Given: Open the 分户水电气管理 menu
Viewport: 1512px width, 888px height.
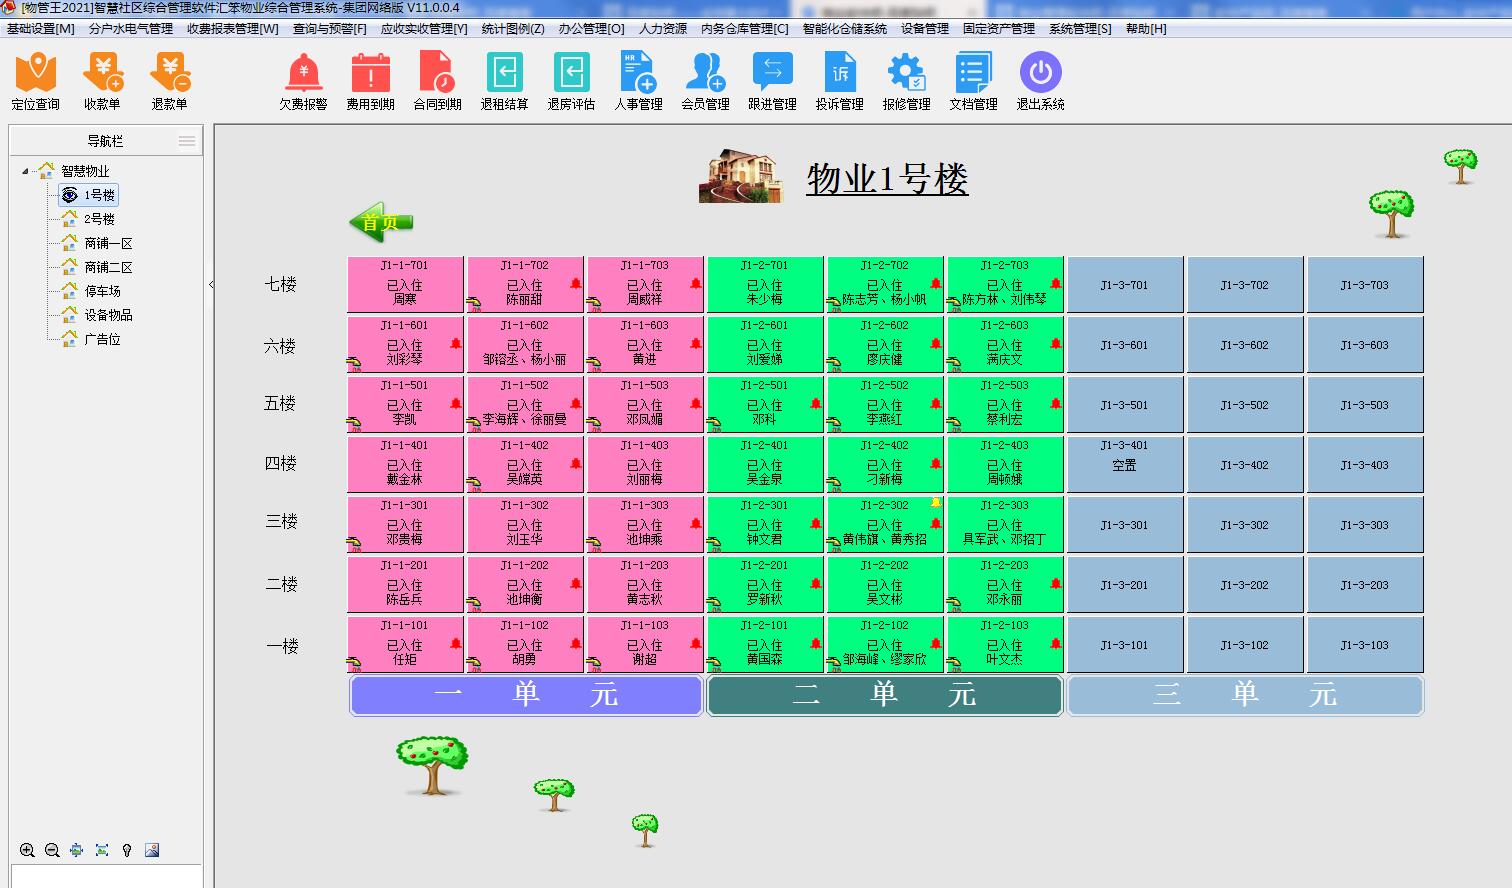Looking at the screenshot, I should point(131,29).
